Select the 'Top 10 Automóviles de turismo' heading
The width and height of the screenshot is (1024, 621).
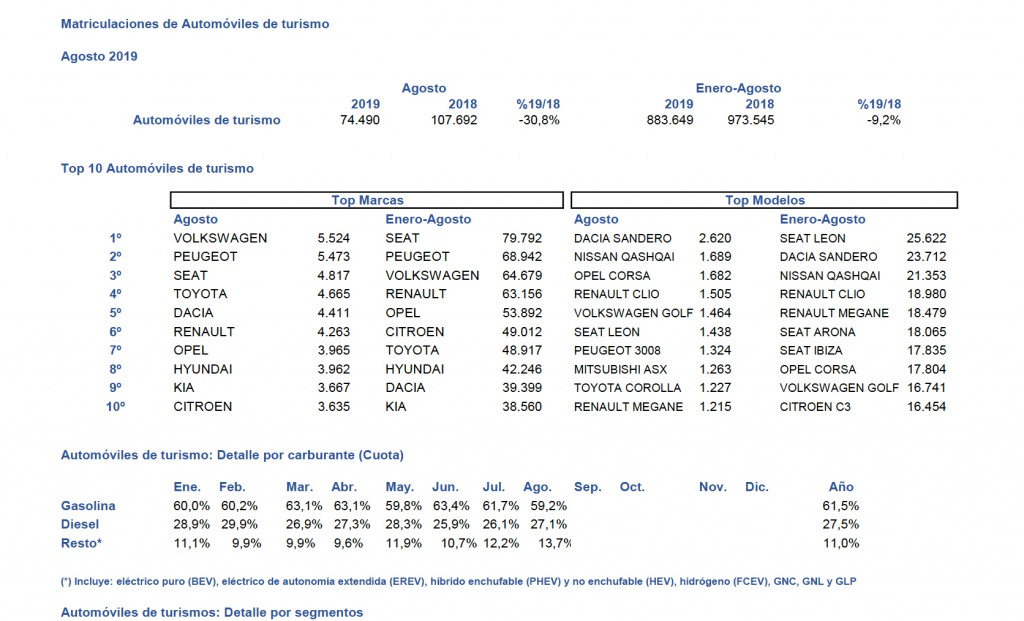coord(157,168)
